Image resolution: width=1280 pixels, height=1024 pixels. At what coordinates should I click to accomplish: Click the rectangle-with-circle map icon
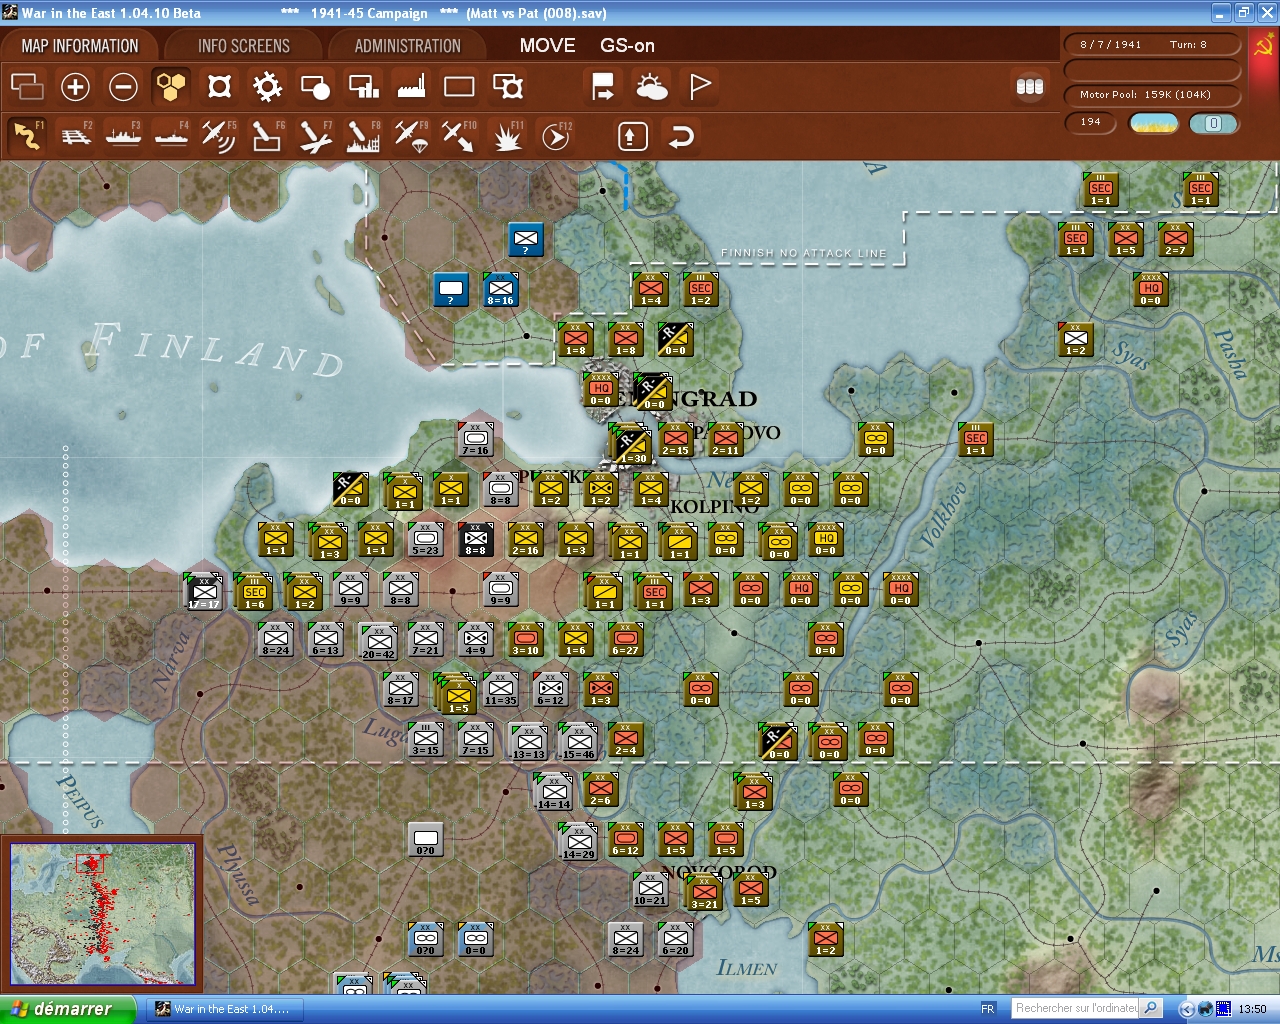point(315,87)
